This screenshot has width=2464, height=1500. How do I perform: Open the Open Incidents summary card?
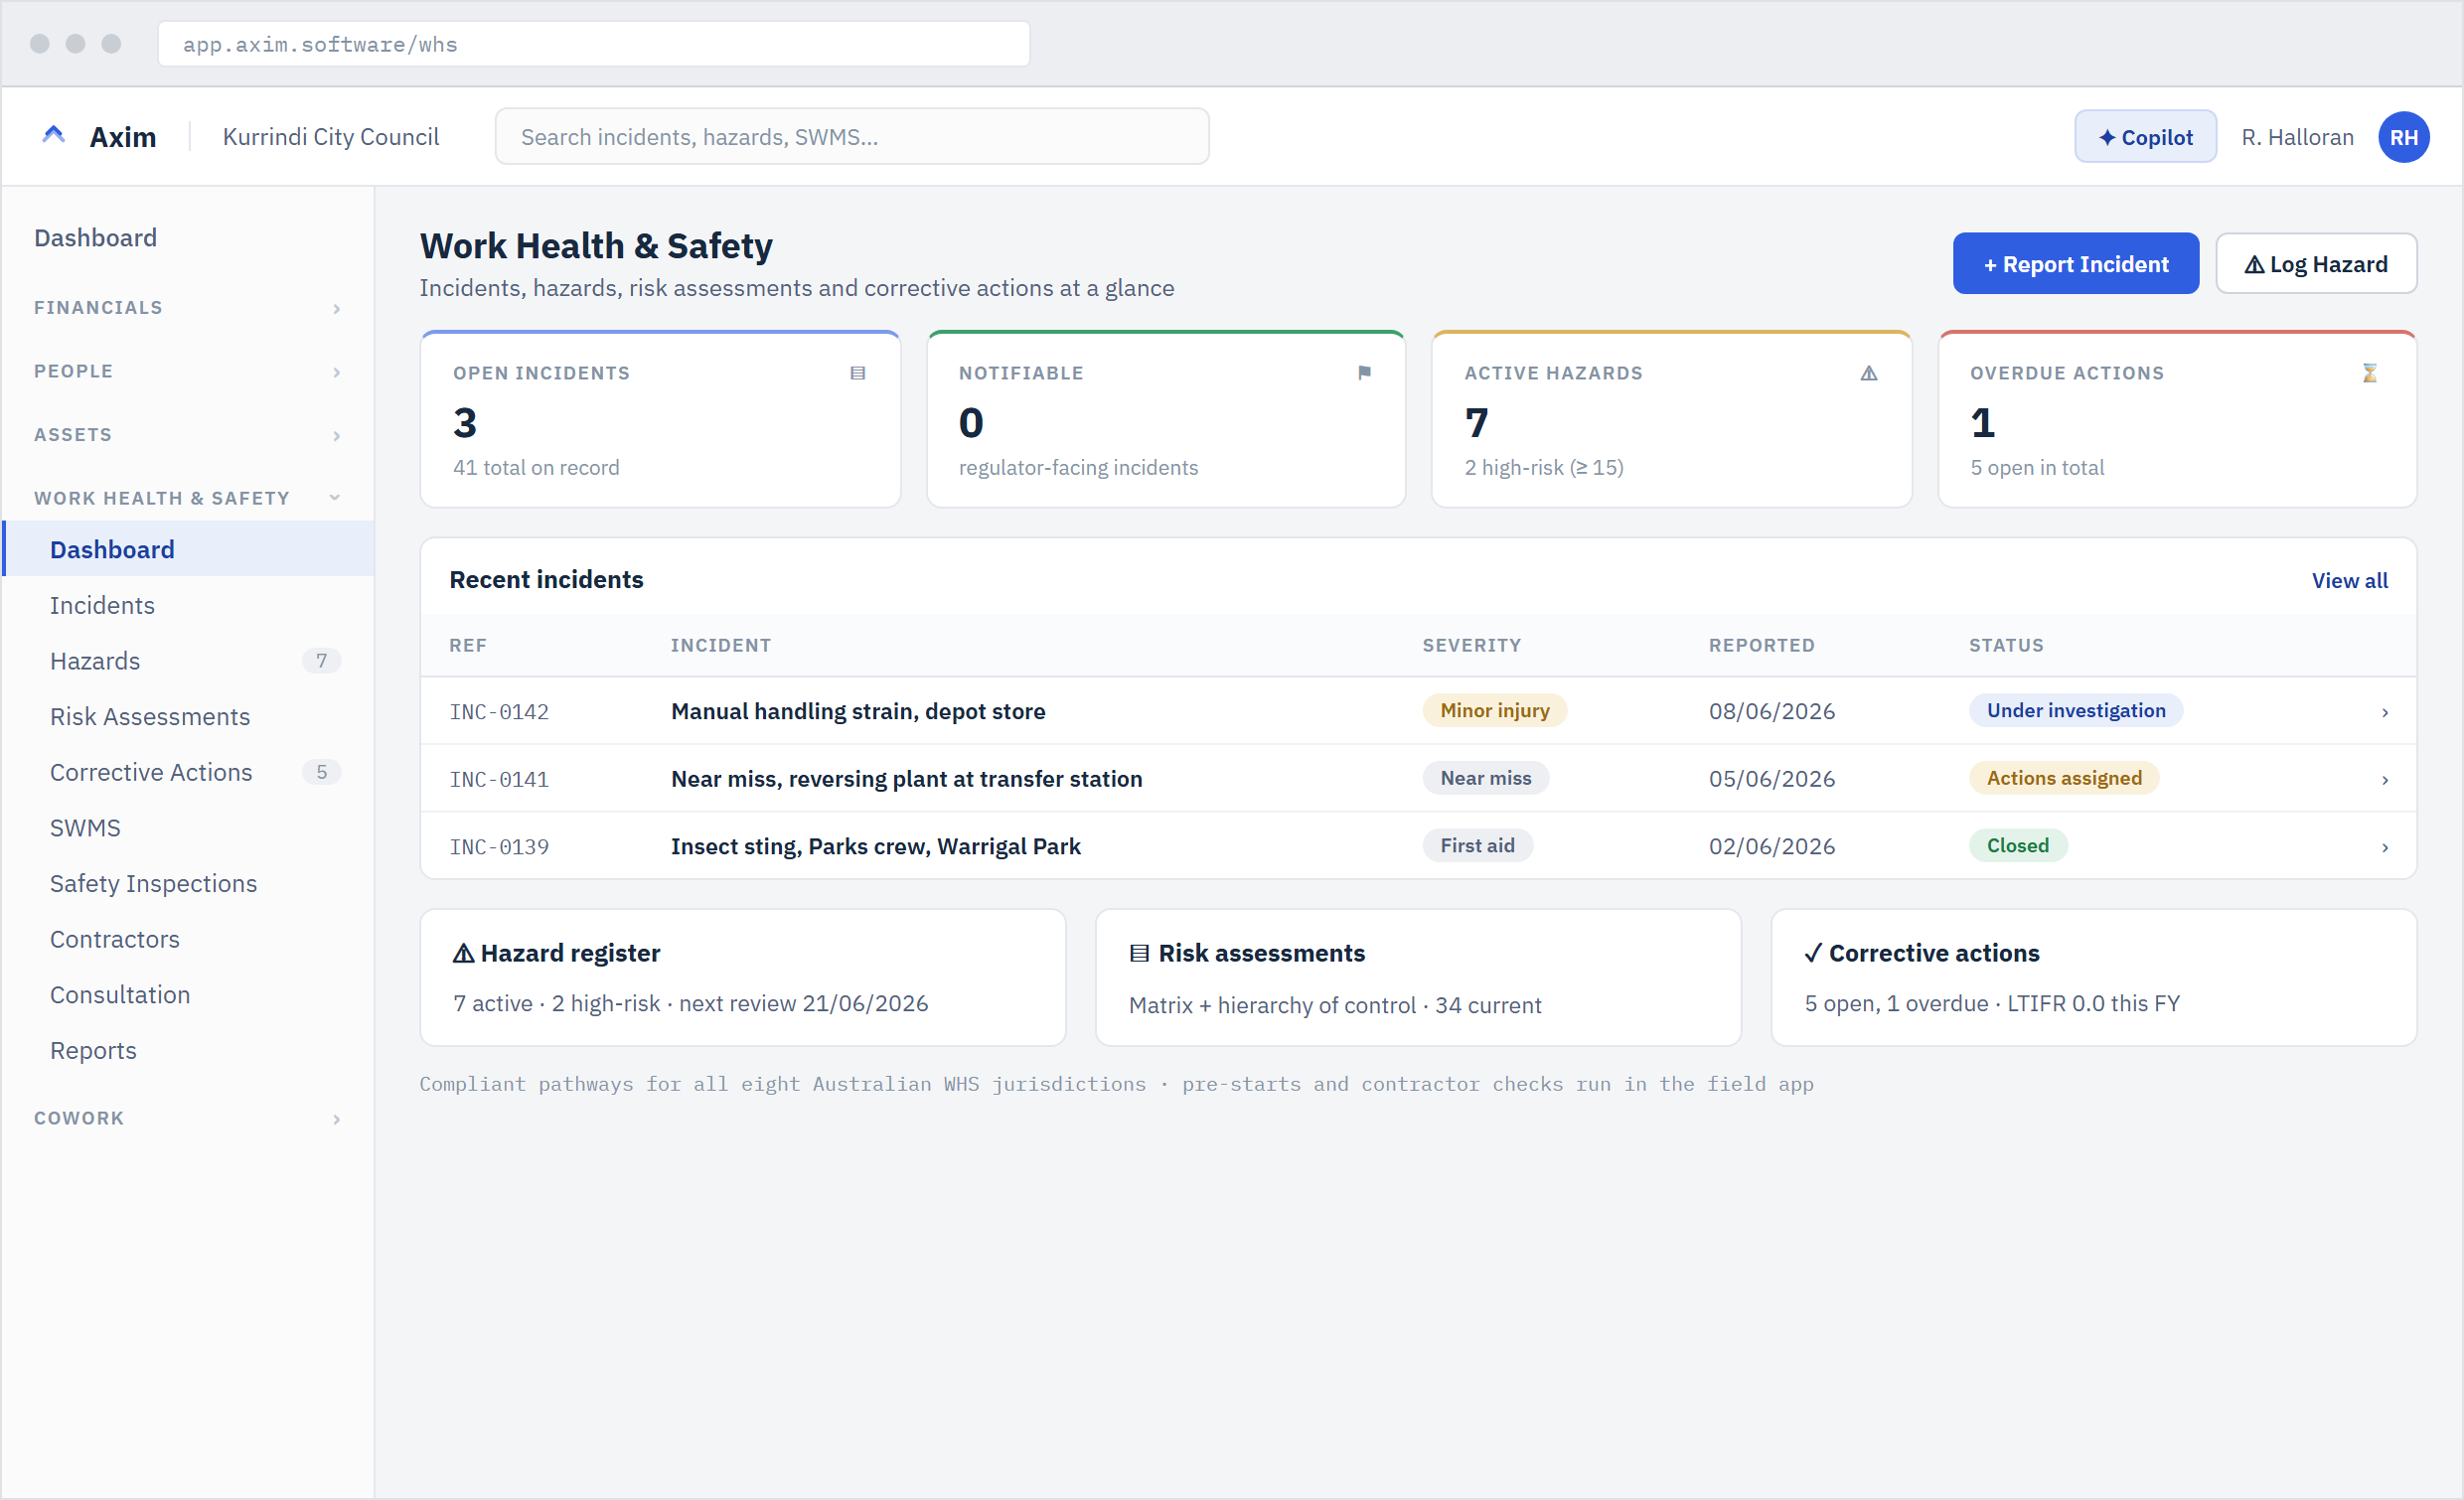tap(660, 419)
